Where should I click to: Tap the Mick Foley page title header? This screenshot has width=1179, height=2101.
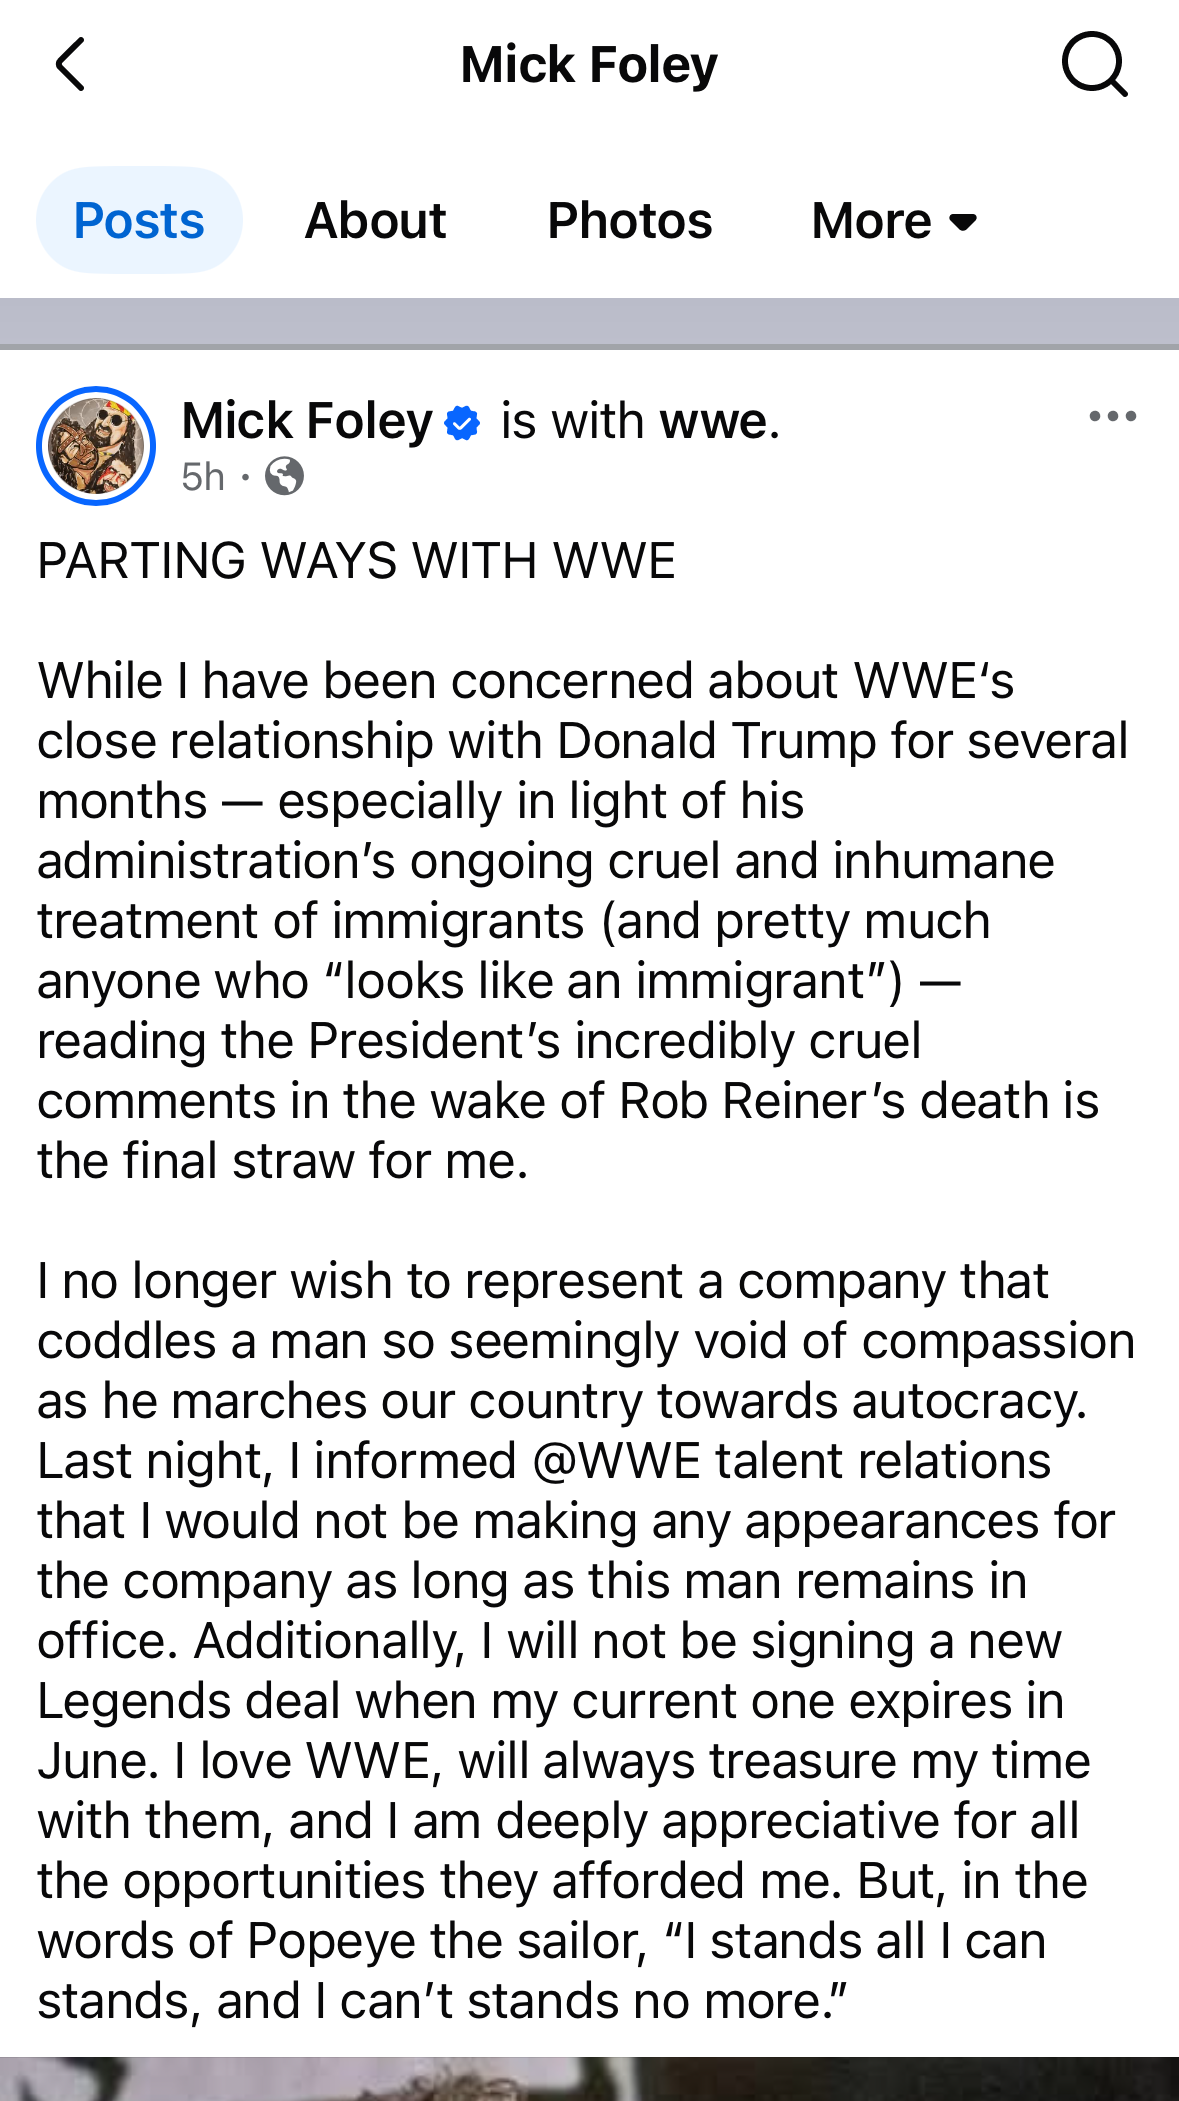[589, 66]
